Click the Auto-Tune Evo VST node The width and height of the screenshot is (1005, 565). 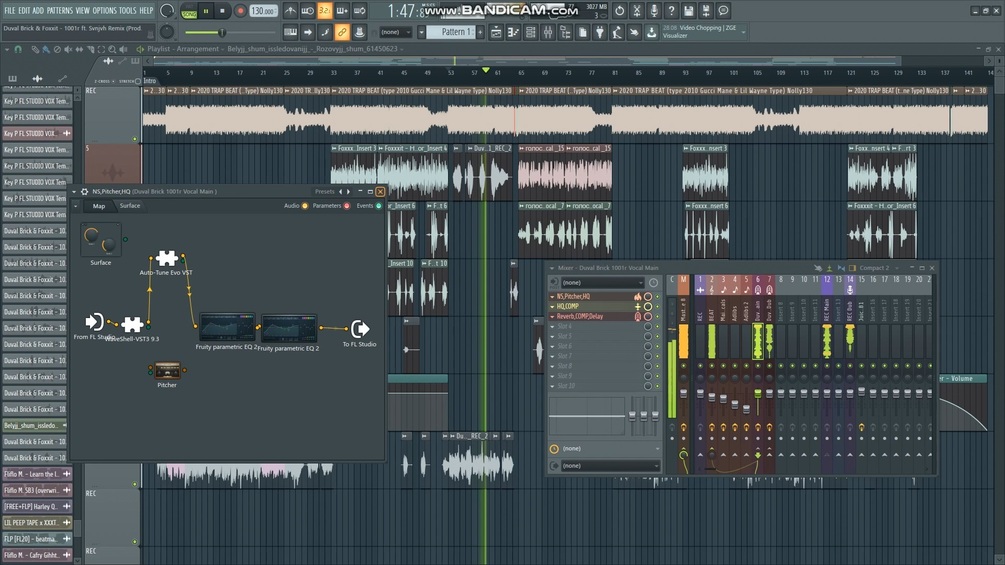tap(167, 258)
